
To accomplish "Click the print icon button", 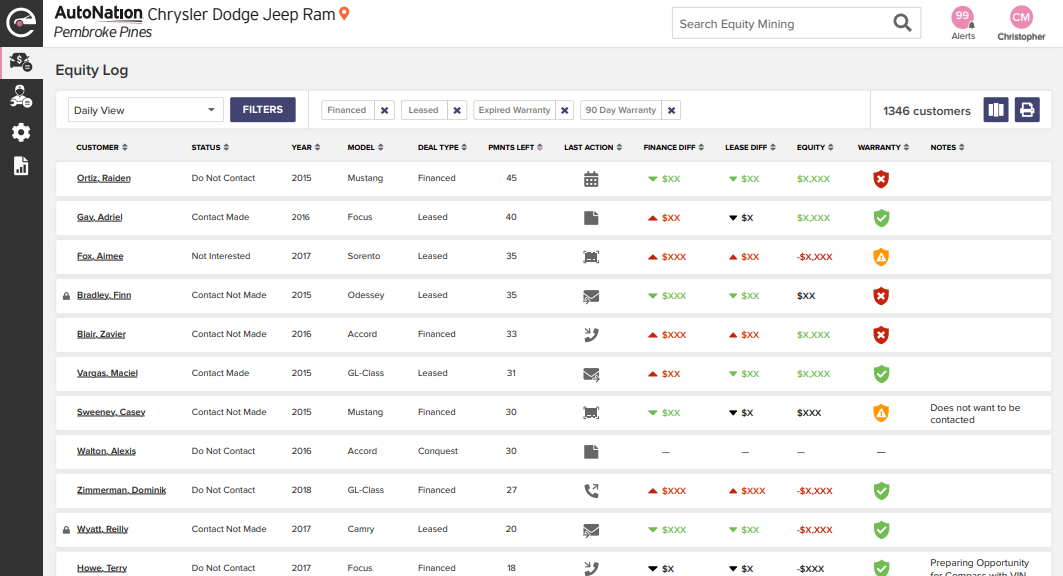I will pyautogui.click(x=1027, y=110).
